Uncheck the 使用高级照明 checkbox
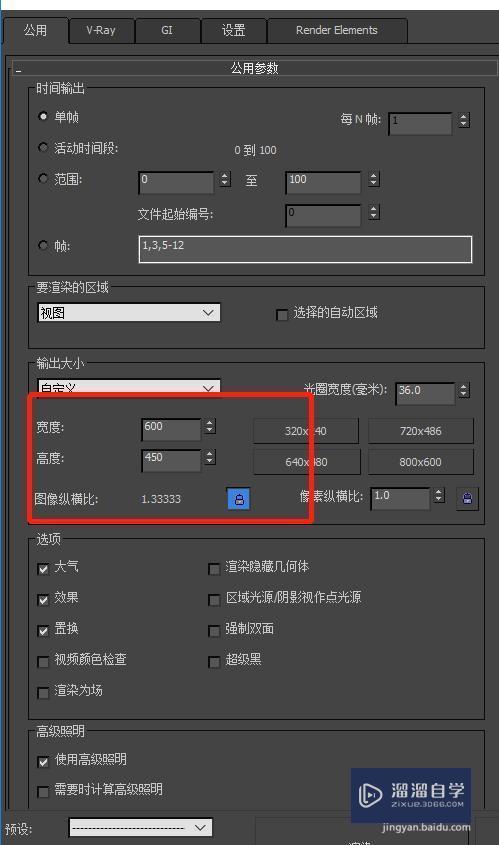This screenshot has height=845, width=499. [x=44, y=761]
